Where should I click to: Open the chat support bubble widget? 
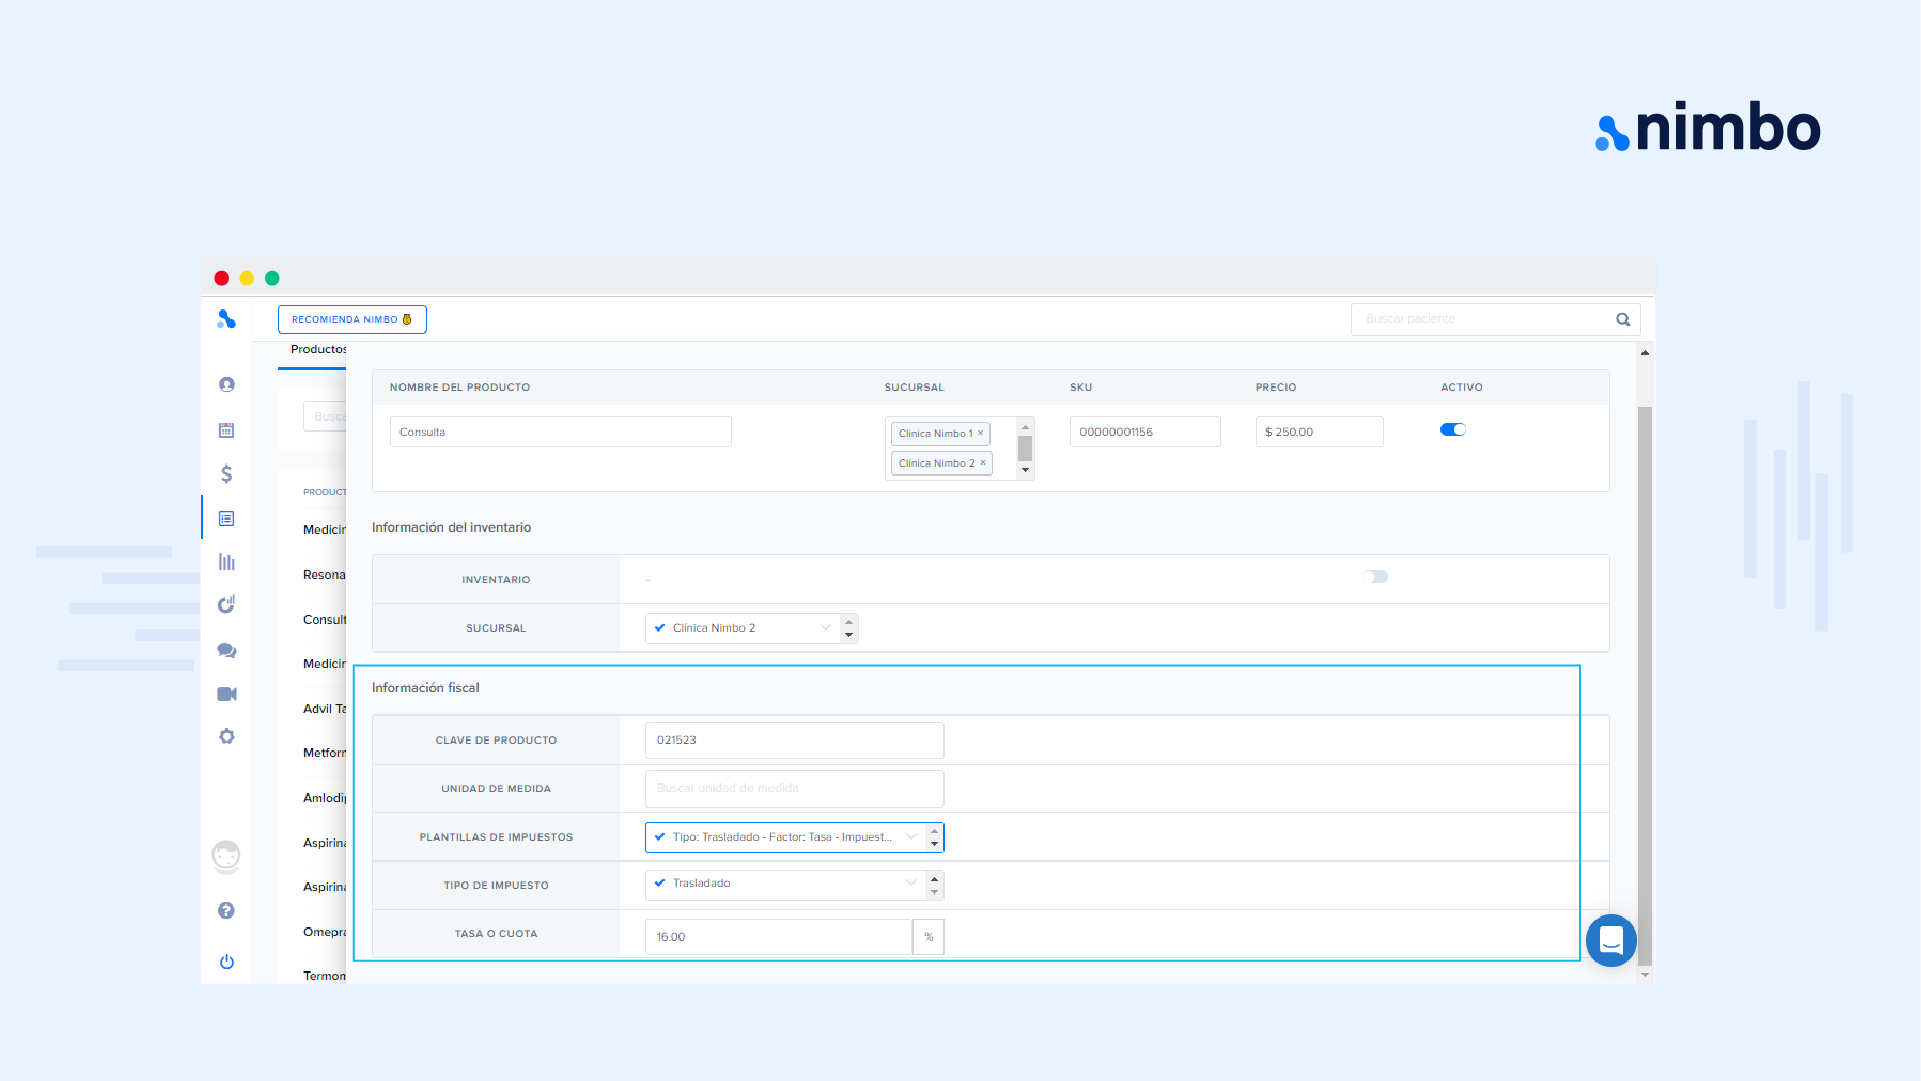1611,940
